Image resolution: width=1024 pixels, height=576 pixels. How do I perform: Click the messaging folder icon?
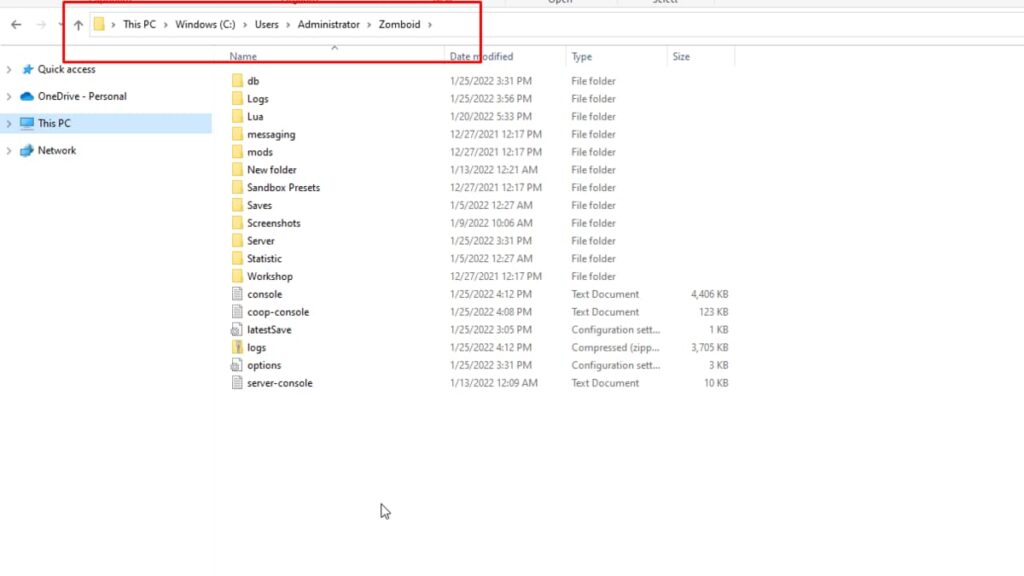[x=237, y=135]
